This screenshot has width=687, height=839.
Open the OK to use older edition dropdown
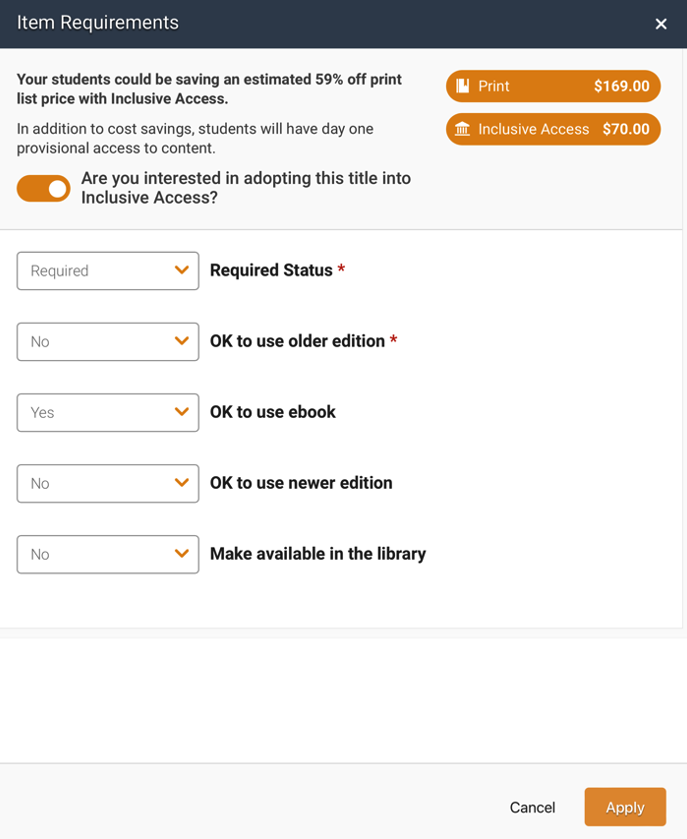pyautogui.click(x=107, y=341)
